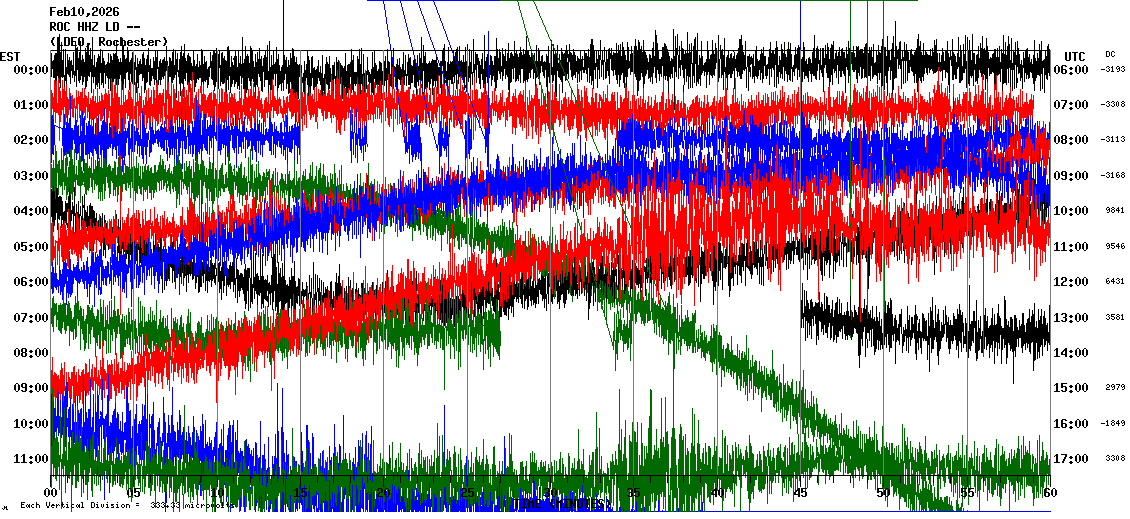
Task: Select the DC offset value "-3193"
Action: [1113, 69]
